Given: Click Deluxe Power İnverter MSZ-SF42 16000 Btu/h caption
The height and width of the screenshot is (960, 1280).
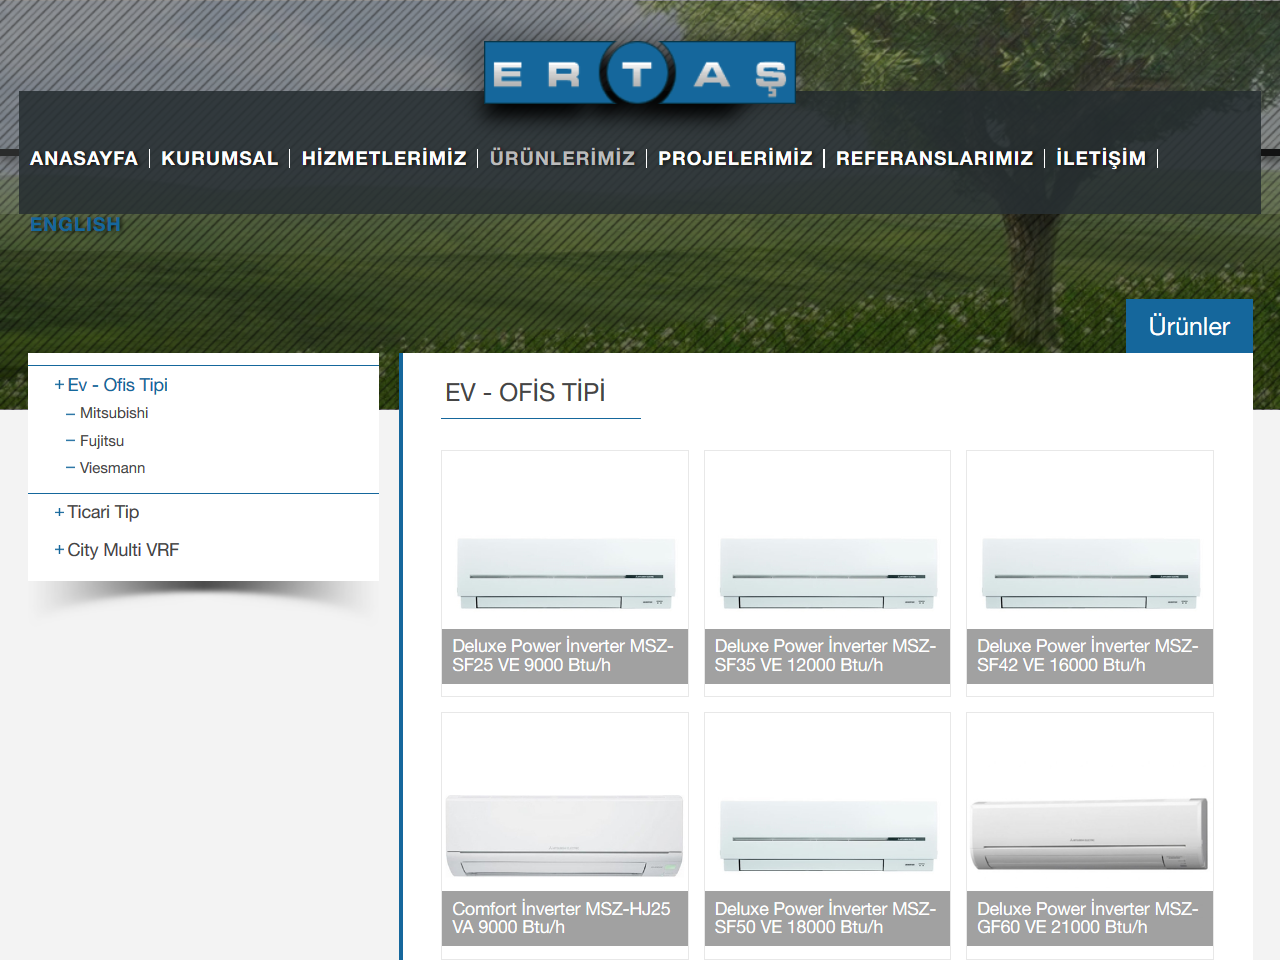Looking at the screenshot, I should (x=1090, y=656).
